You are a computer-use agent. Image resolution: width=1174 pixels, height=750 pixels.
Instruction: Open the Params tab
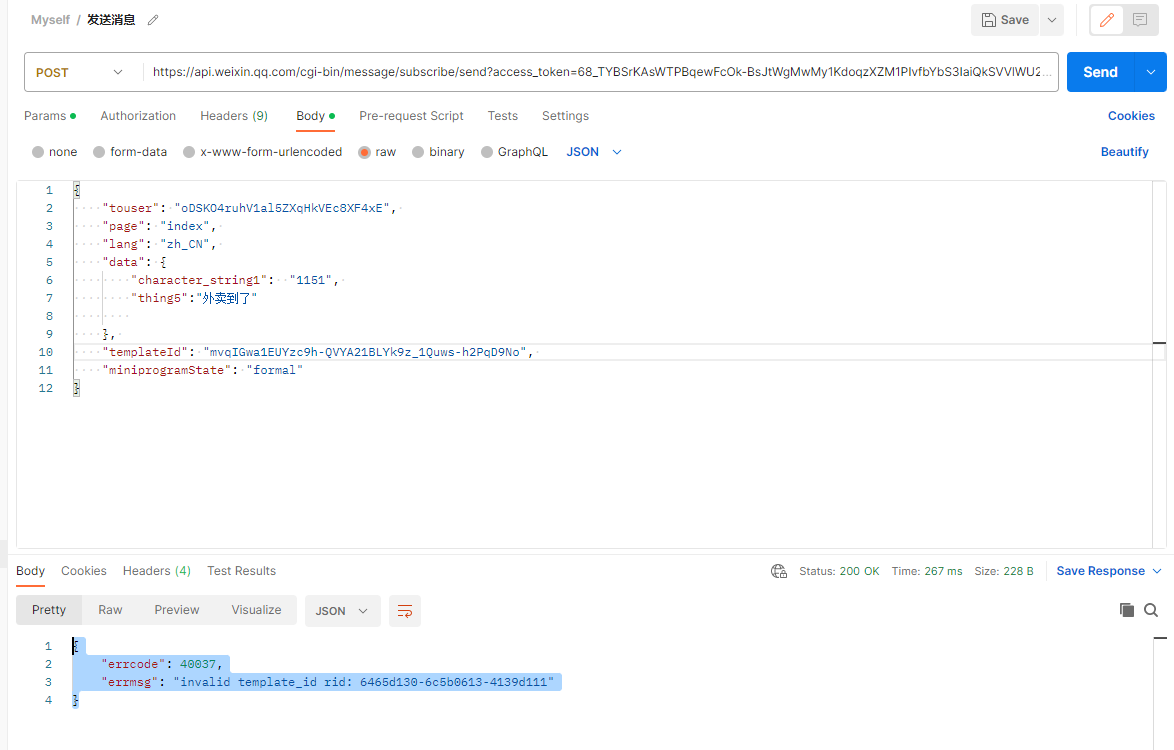[x=49, y=116]
